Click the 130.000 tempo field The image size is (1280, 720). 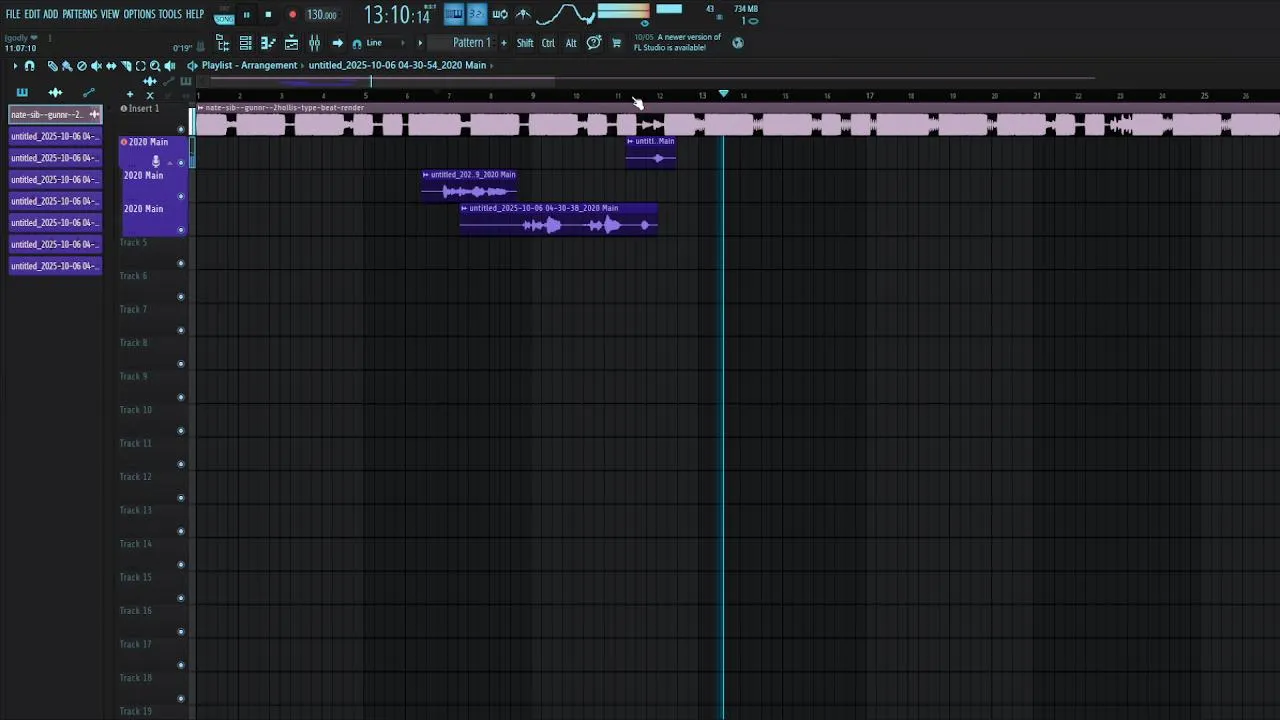tap(321, 15)
